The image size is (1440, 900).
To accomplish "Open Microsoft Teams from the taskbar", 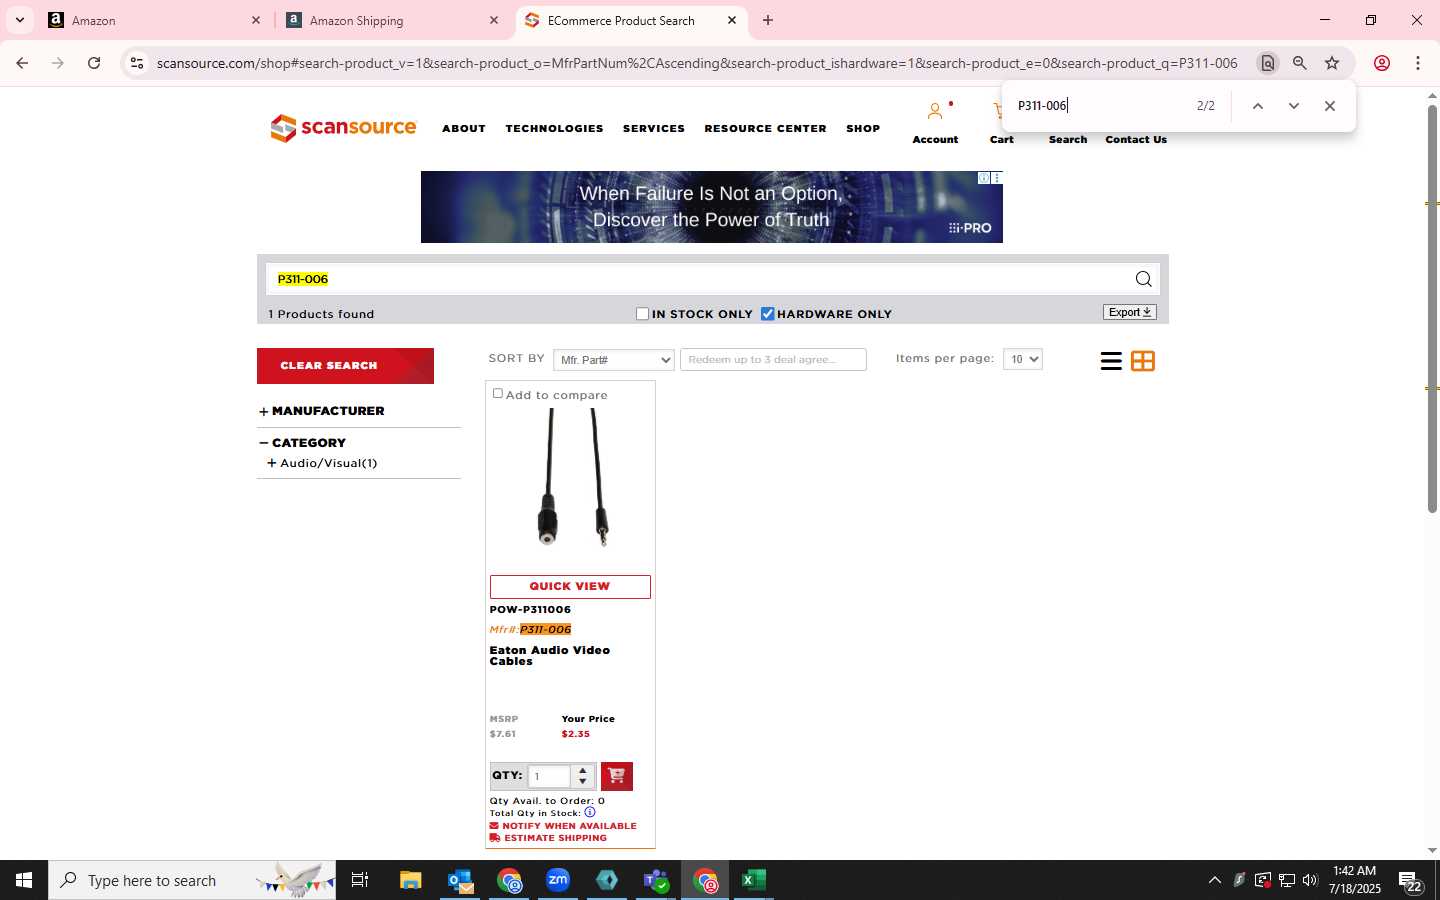I will [x=655, y=880].
